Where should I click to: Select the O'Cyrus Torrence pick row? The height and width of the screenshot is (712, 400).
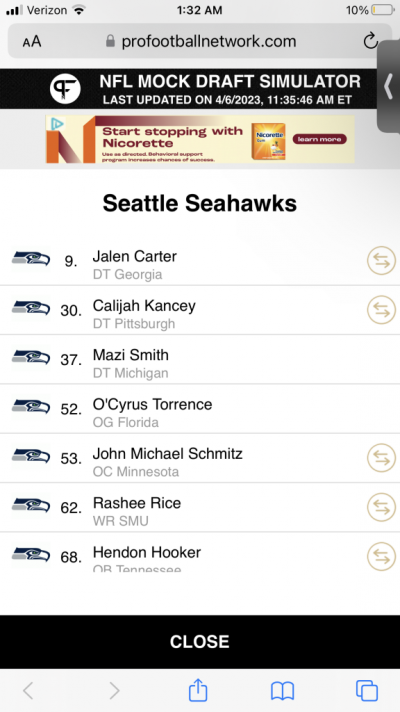[x=200, y=409]
